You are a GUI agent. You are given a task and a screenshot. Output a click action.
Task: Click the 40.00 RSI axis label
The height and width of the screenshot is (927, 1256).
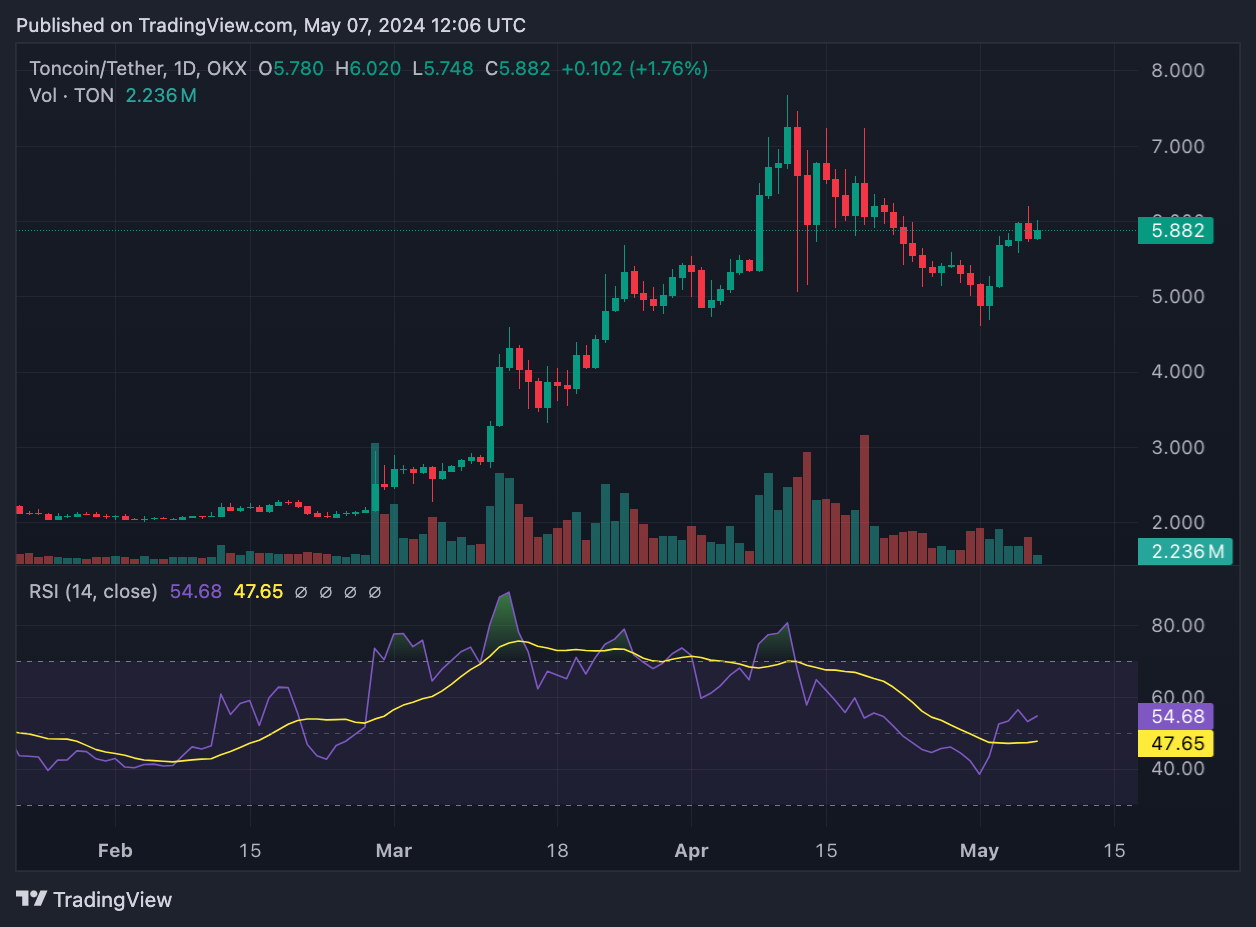(x=1176, y=768)
